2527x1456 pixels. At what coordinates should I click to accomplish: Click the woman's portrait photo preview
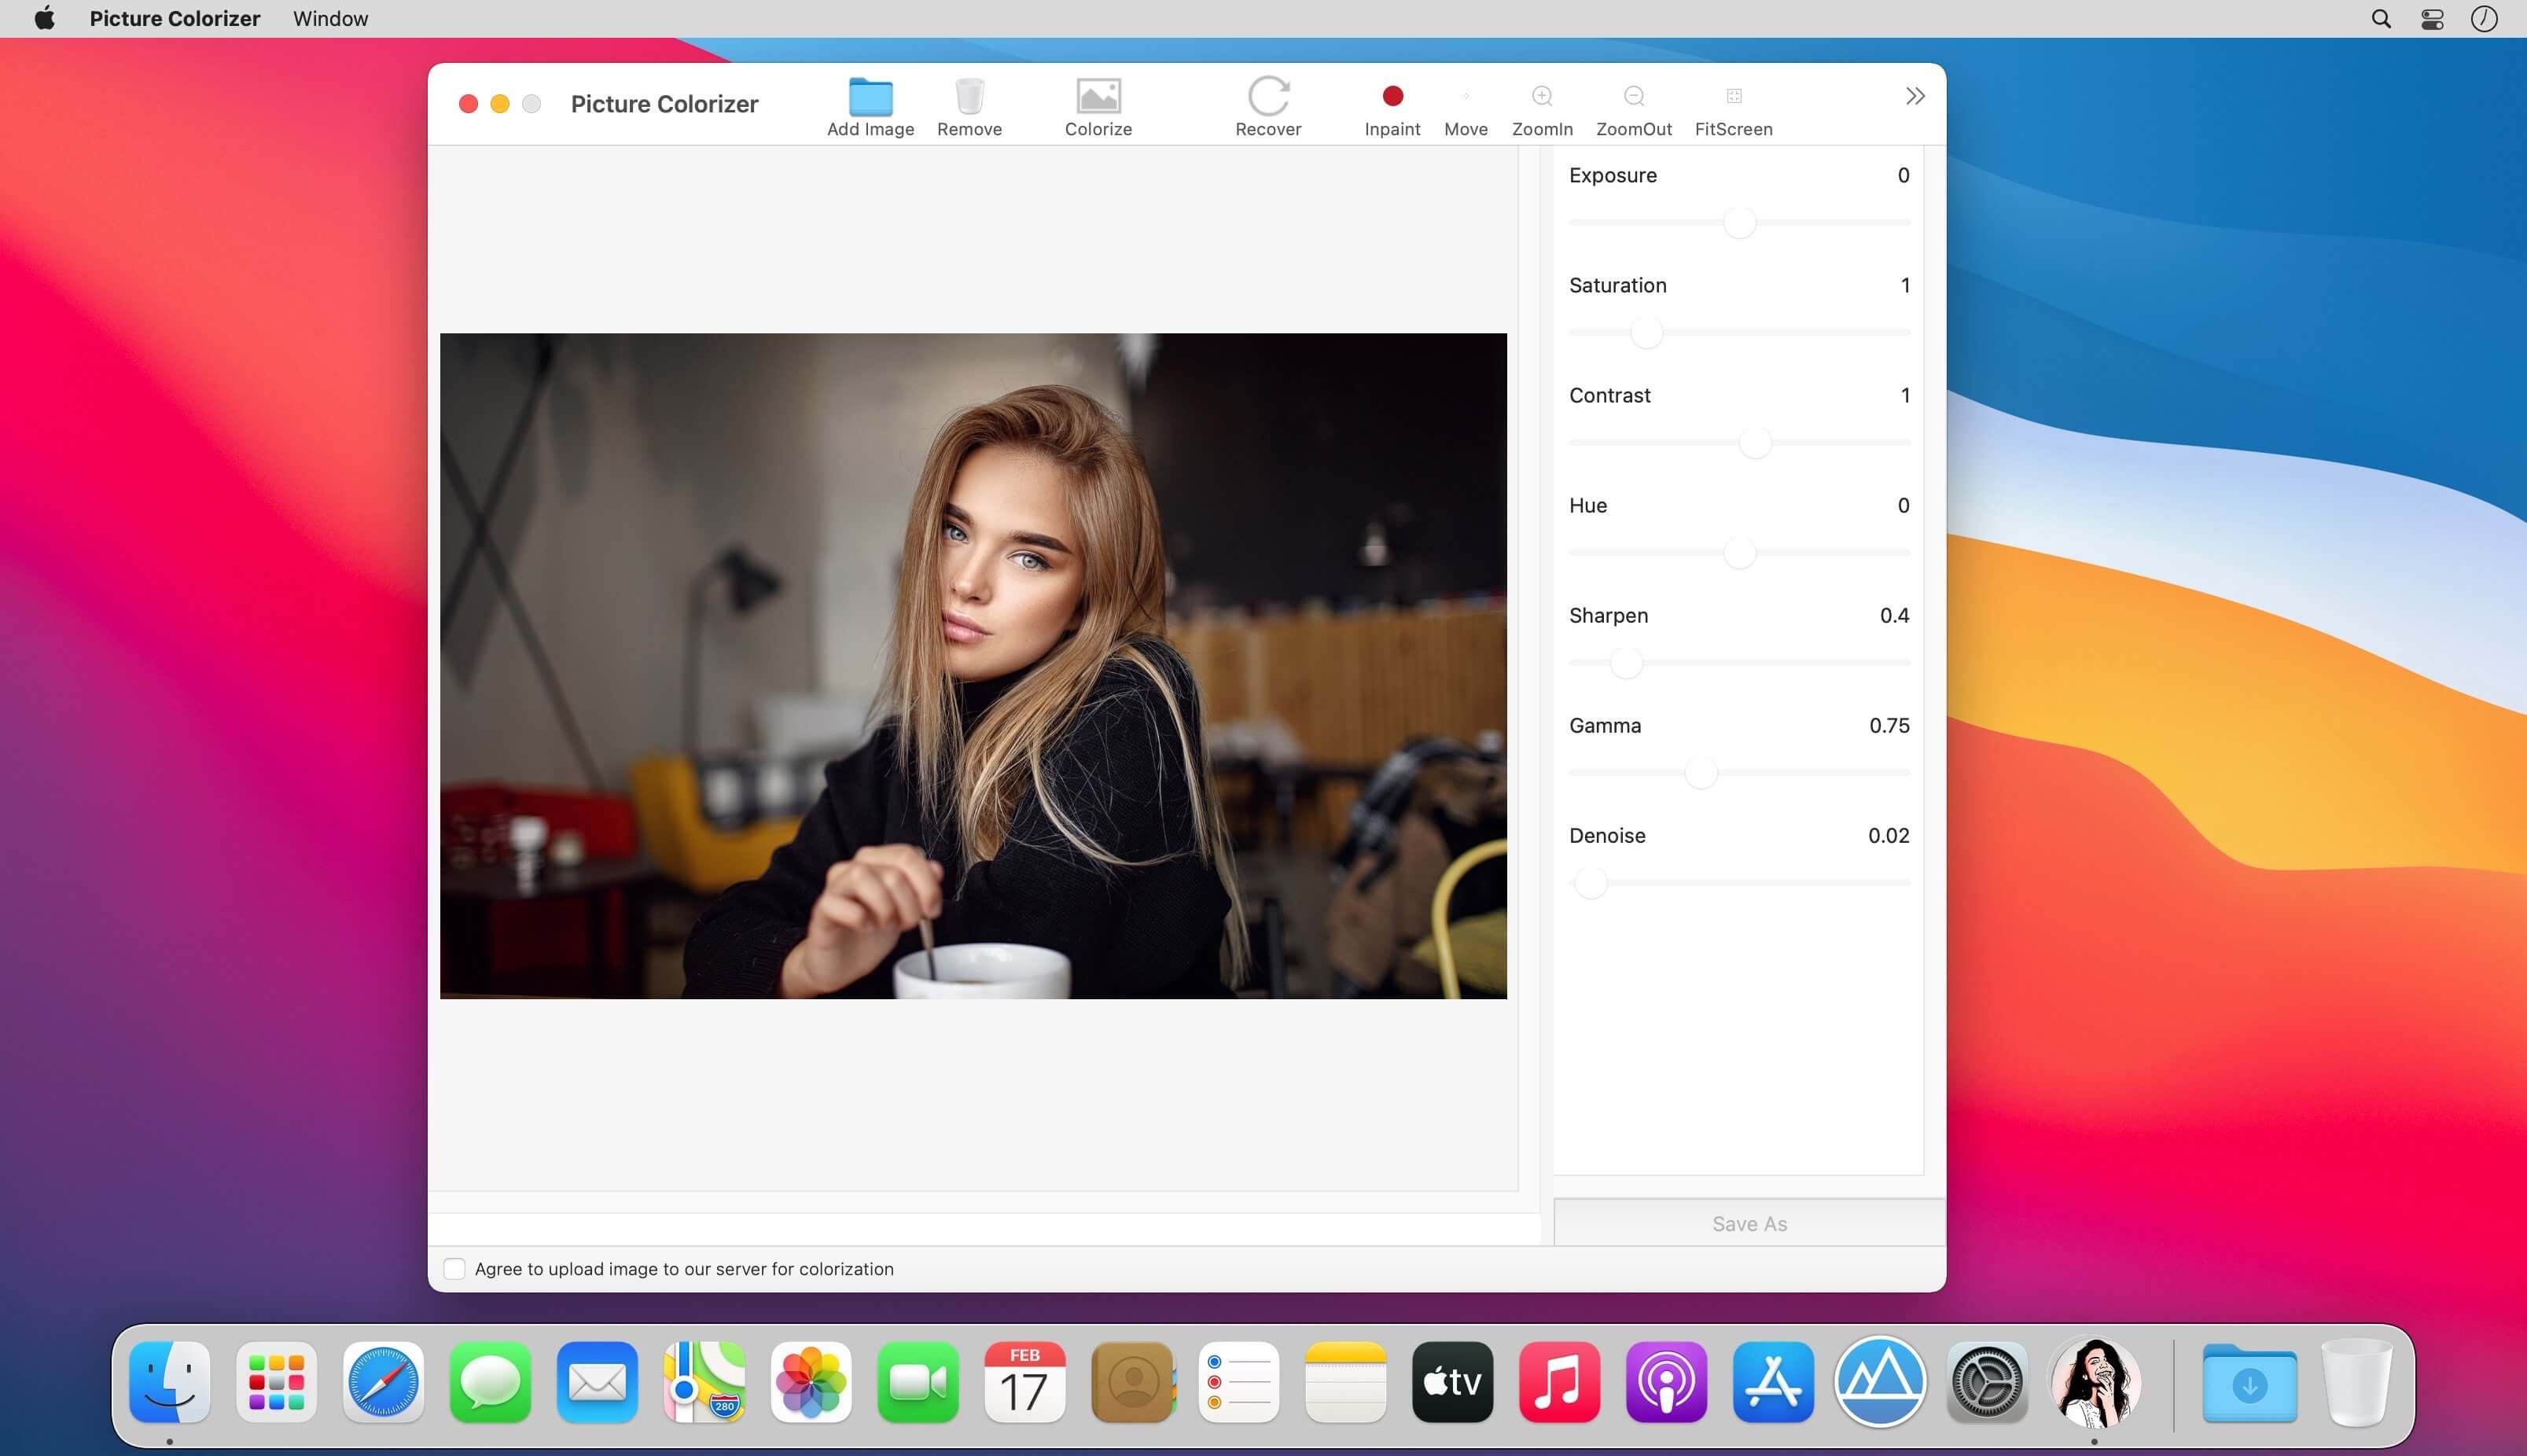click(x=972, y=665)
